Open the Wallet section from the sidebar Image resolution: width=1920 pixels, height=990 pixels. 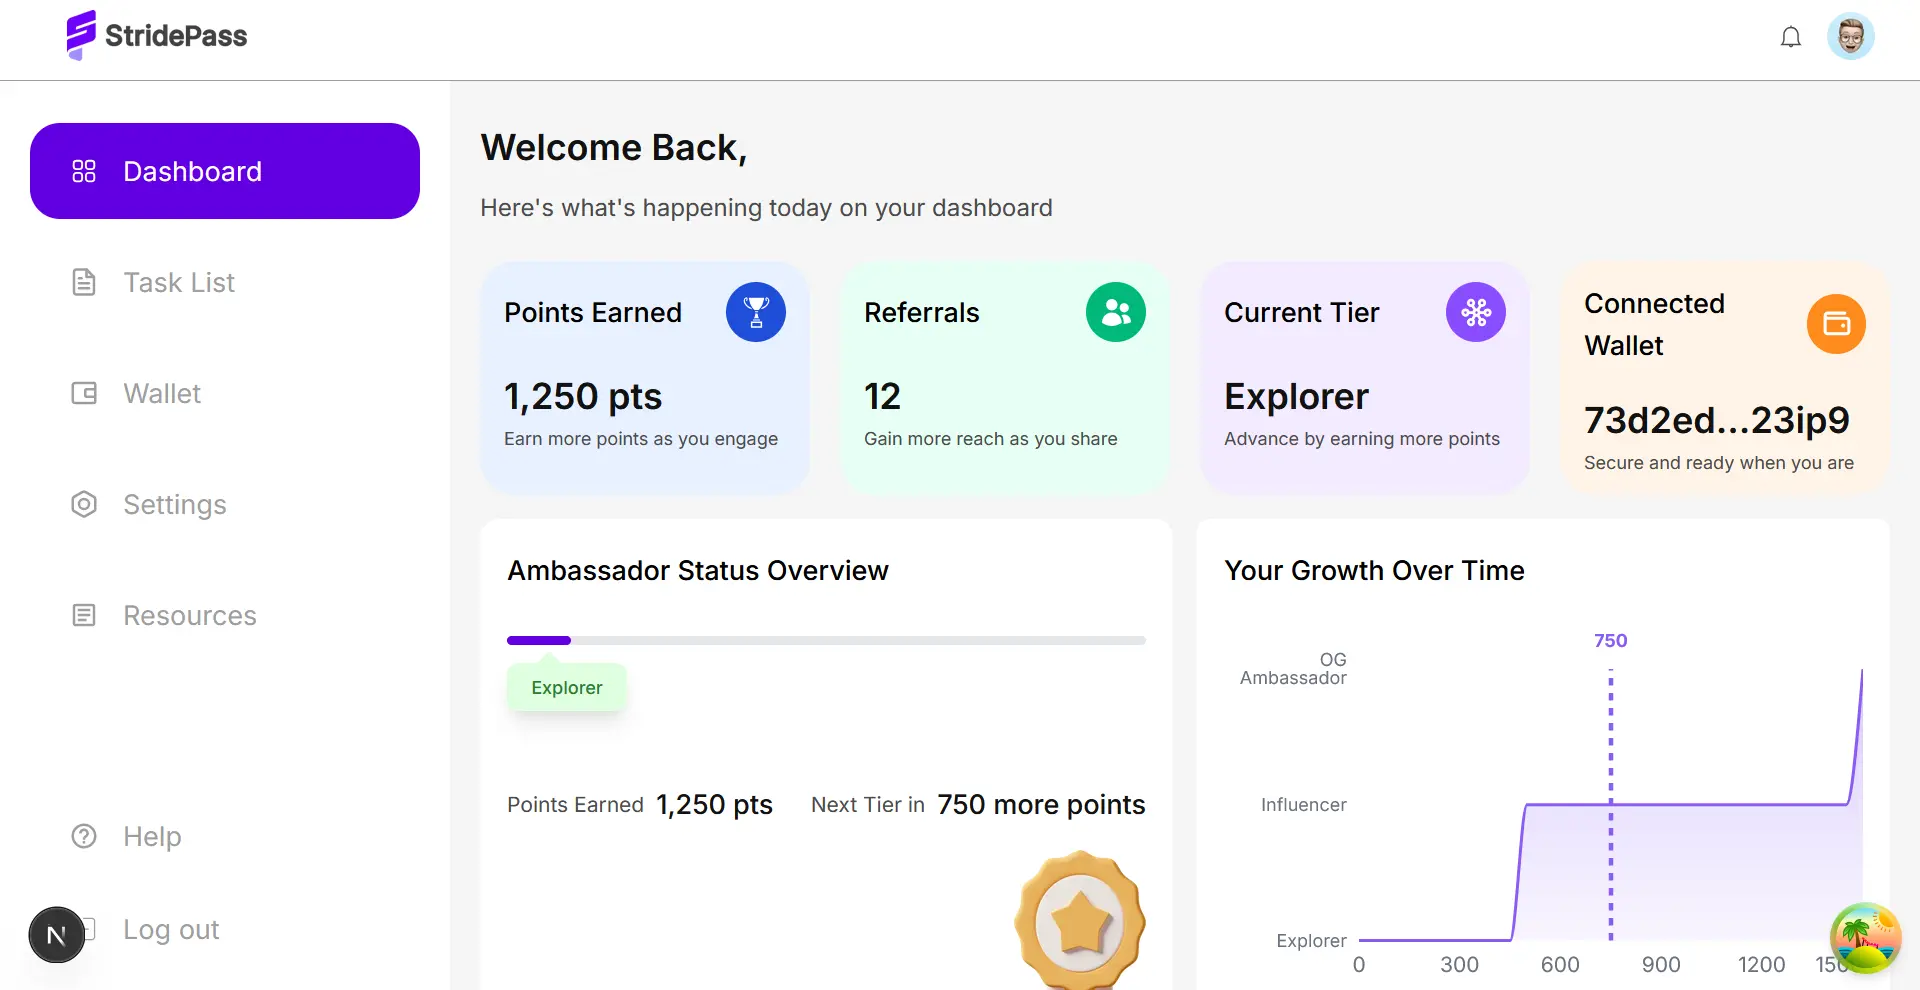[161, 393]
